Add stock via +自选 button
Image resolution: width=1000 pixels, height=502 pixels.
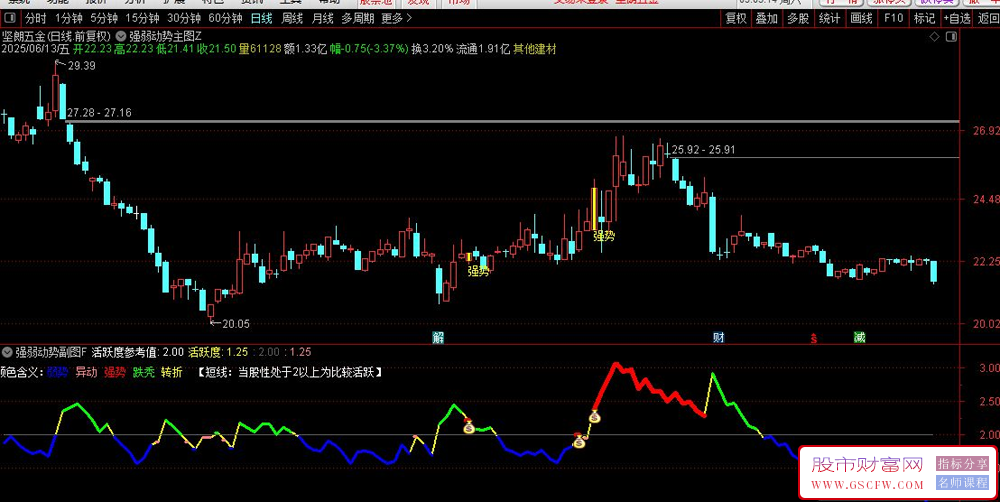[x=957, y=18]
